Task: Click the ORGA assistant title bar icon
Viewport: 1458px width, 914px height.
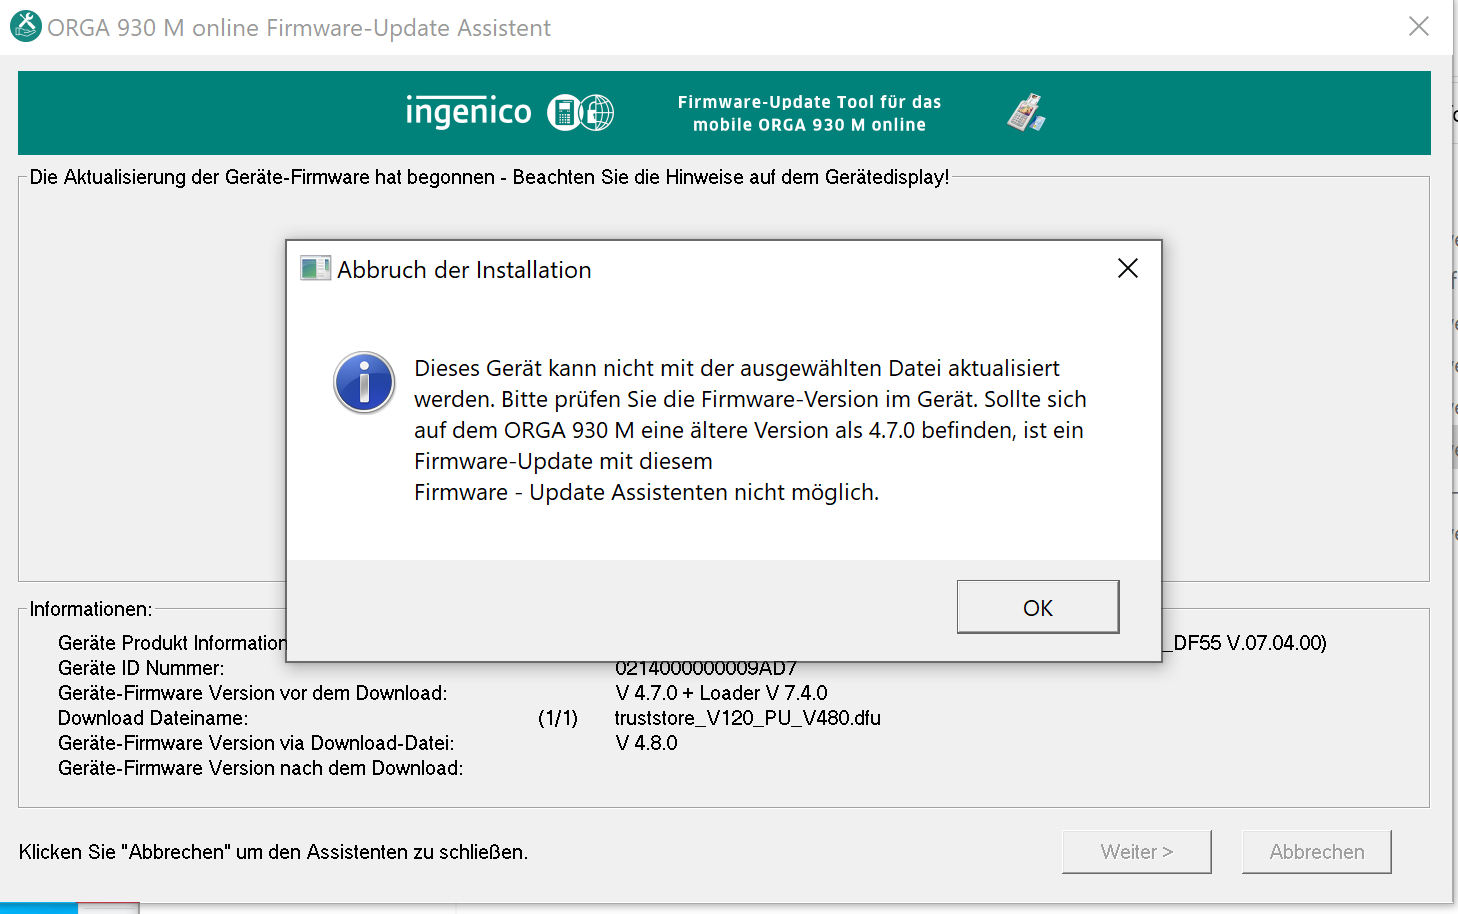Action: [26, 27]
